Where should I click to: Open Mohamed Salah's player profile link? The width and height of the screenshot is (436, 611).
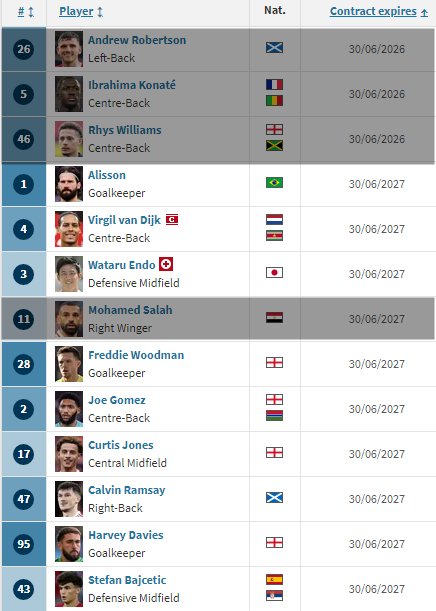tap(130, 310)
